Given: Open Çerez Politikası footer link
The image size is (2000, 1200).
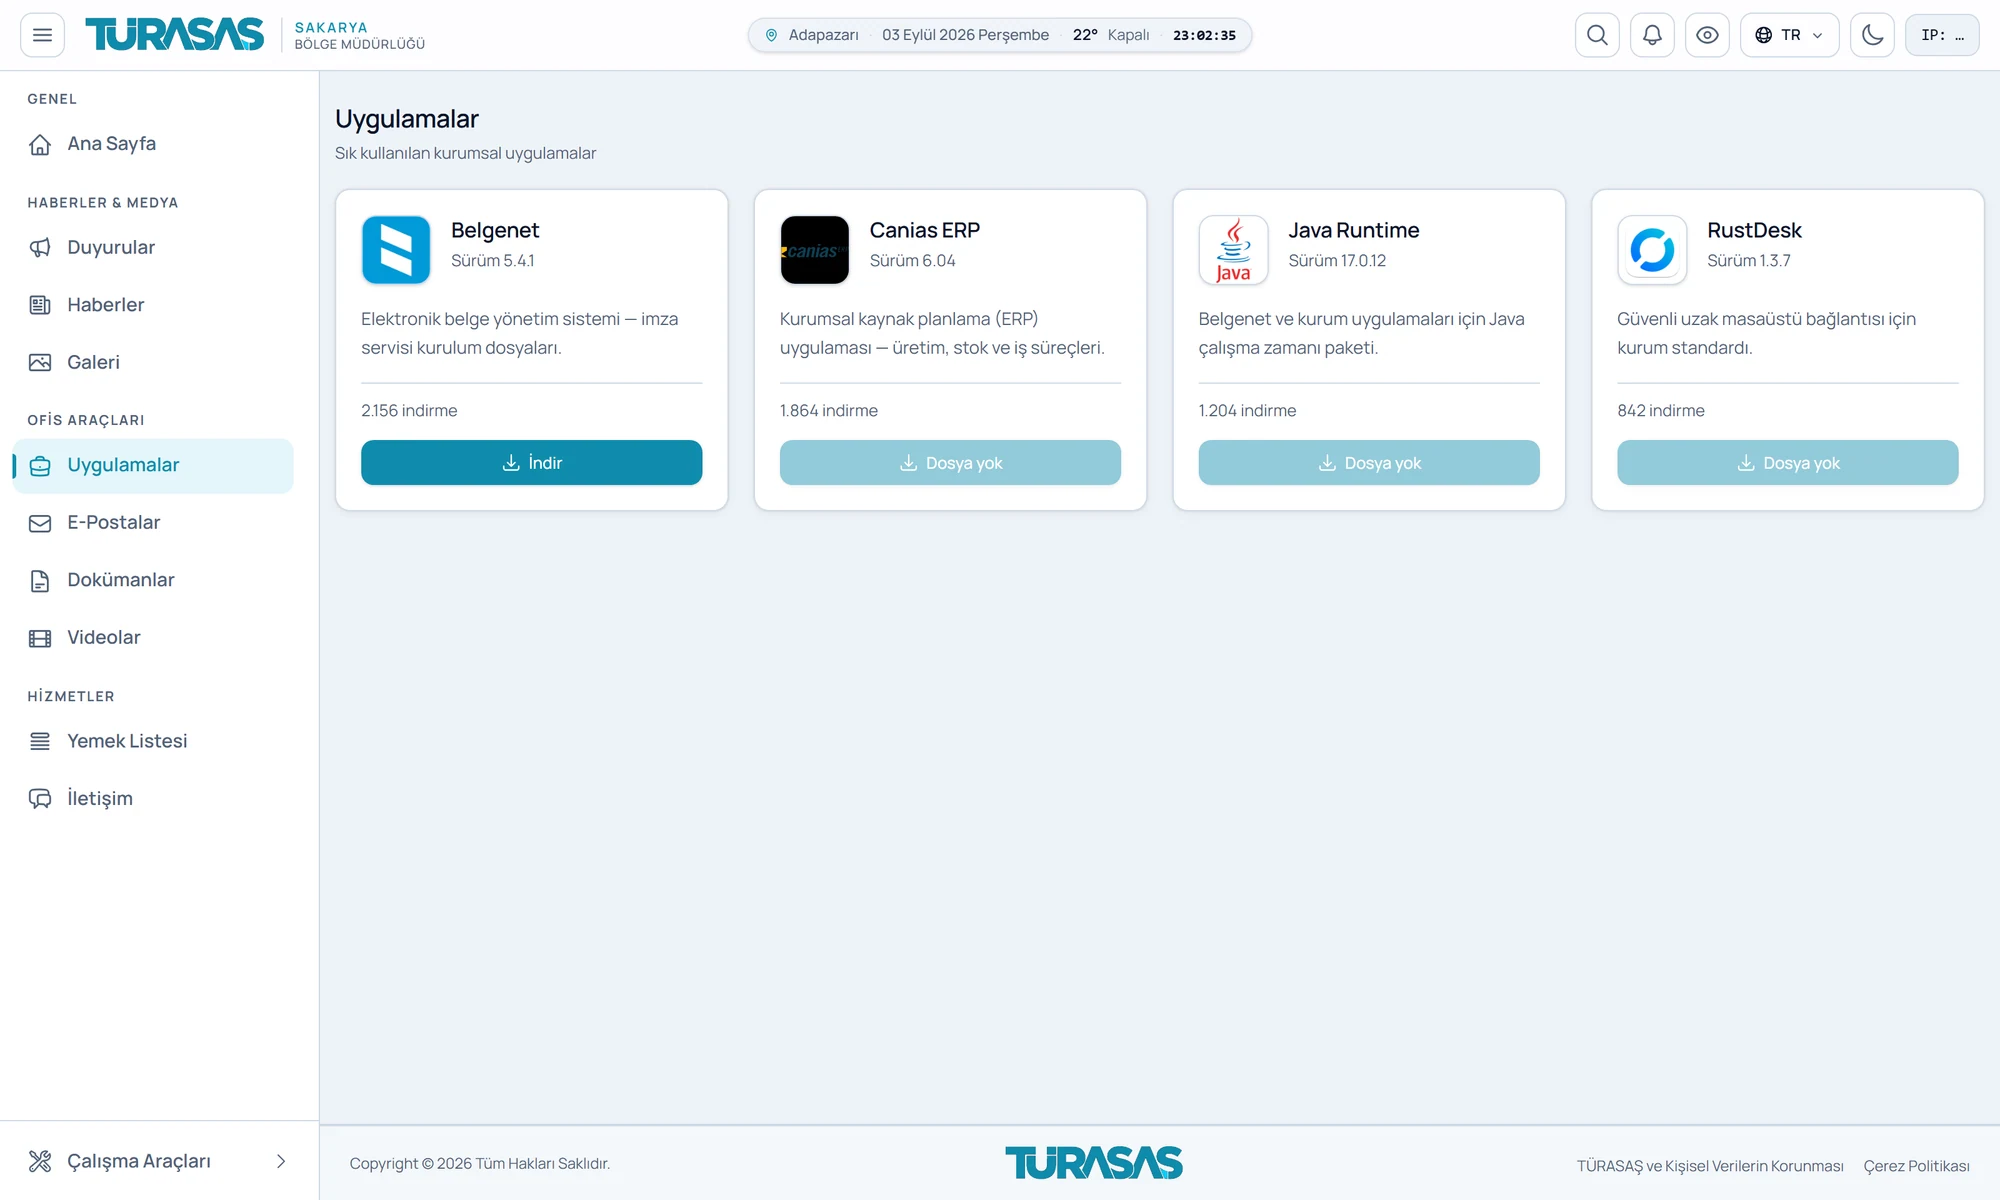Looking at the screenshot, I should point(1916,1166).
